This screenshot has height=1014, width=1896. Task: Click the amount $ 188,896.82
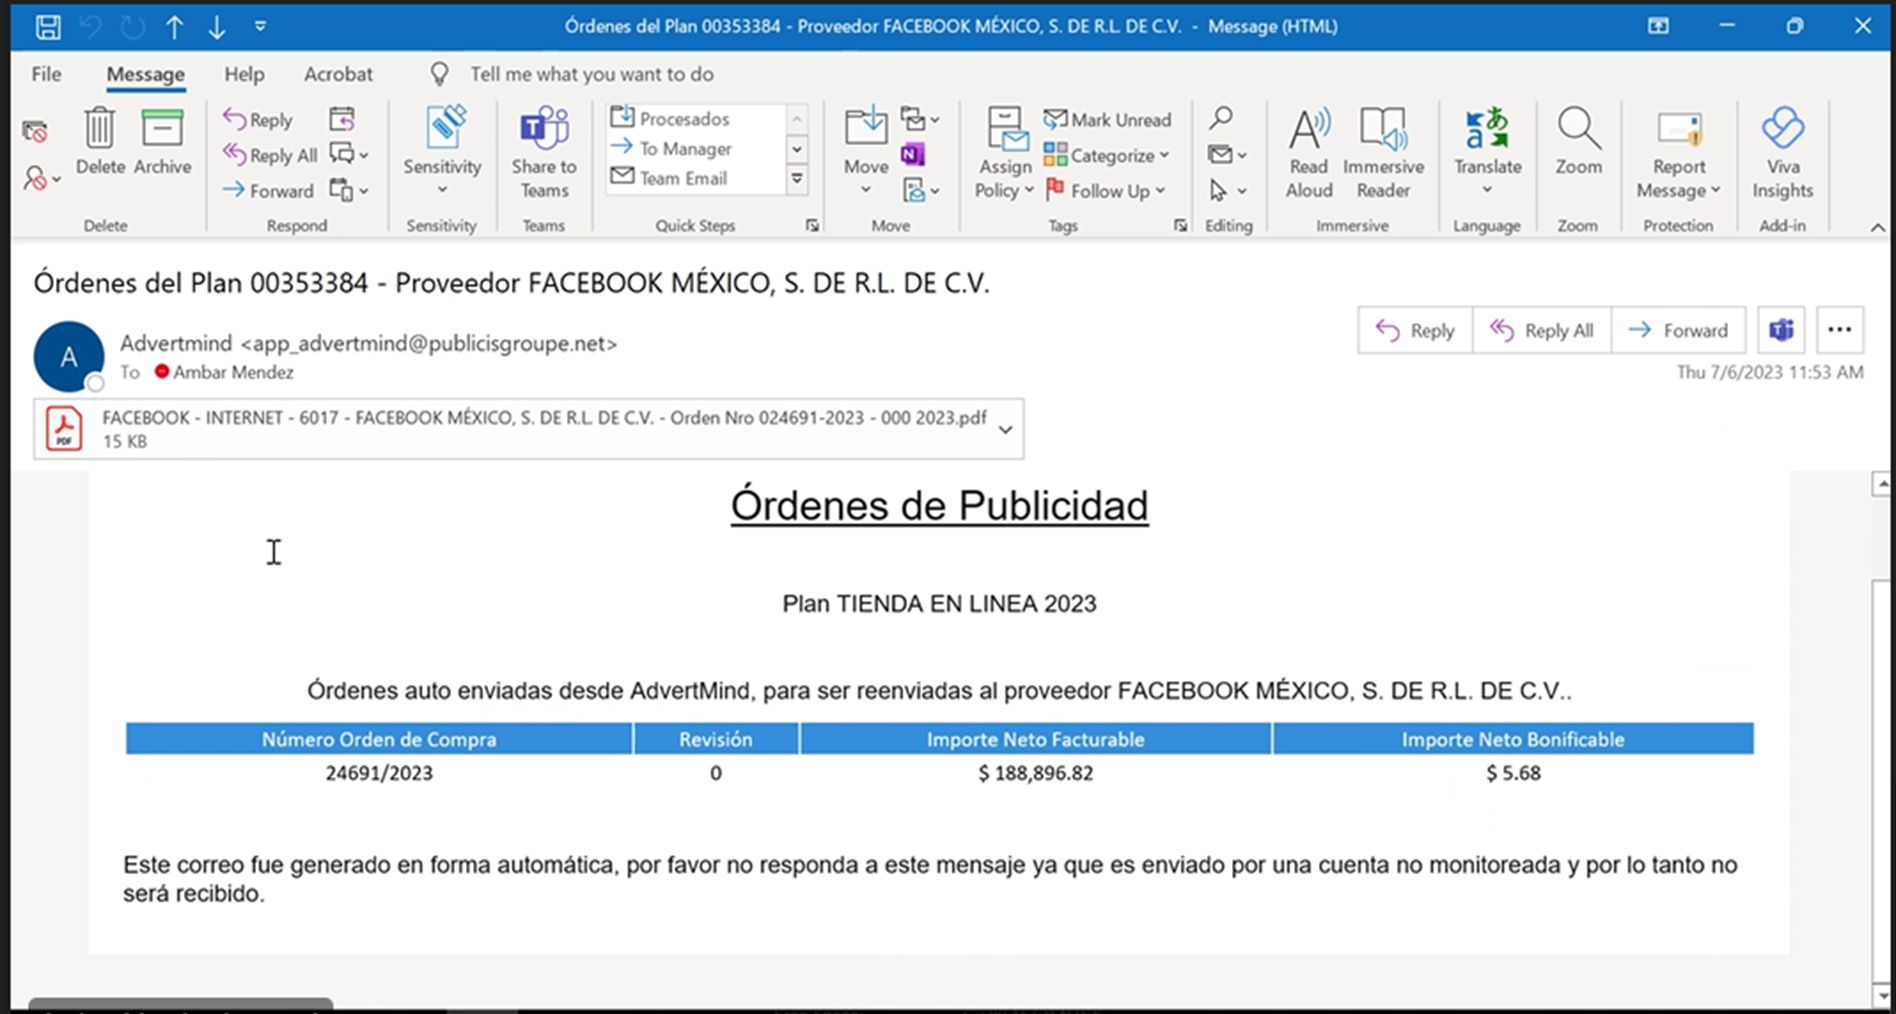[1035, 773]
